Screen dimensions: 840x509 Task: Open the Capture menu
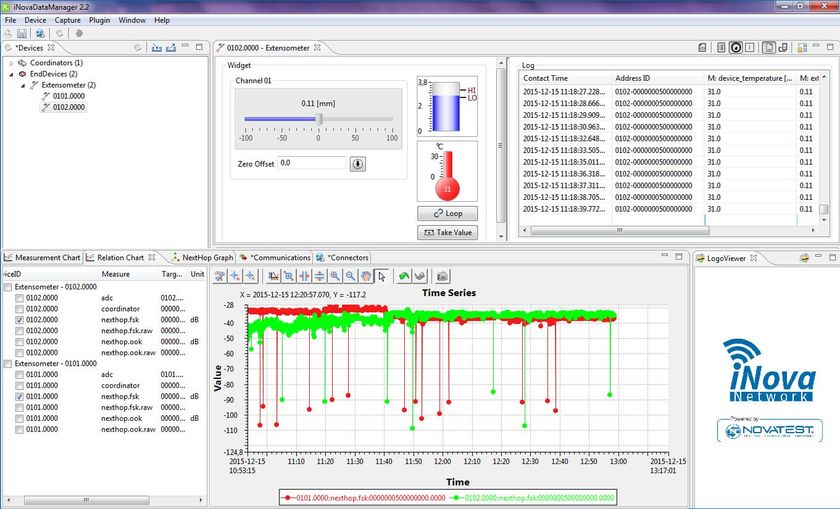pos(68,20)
